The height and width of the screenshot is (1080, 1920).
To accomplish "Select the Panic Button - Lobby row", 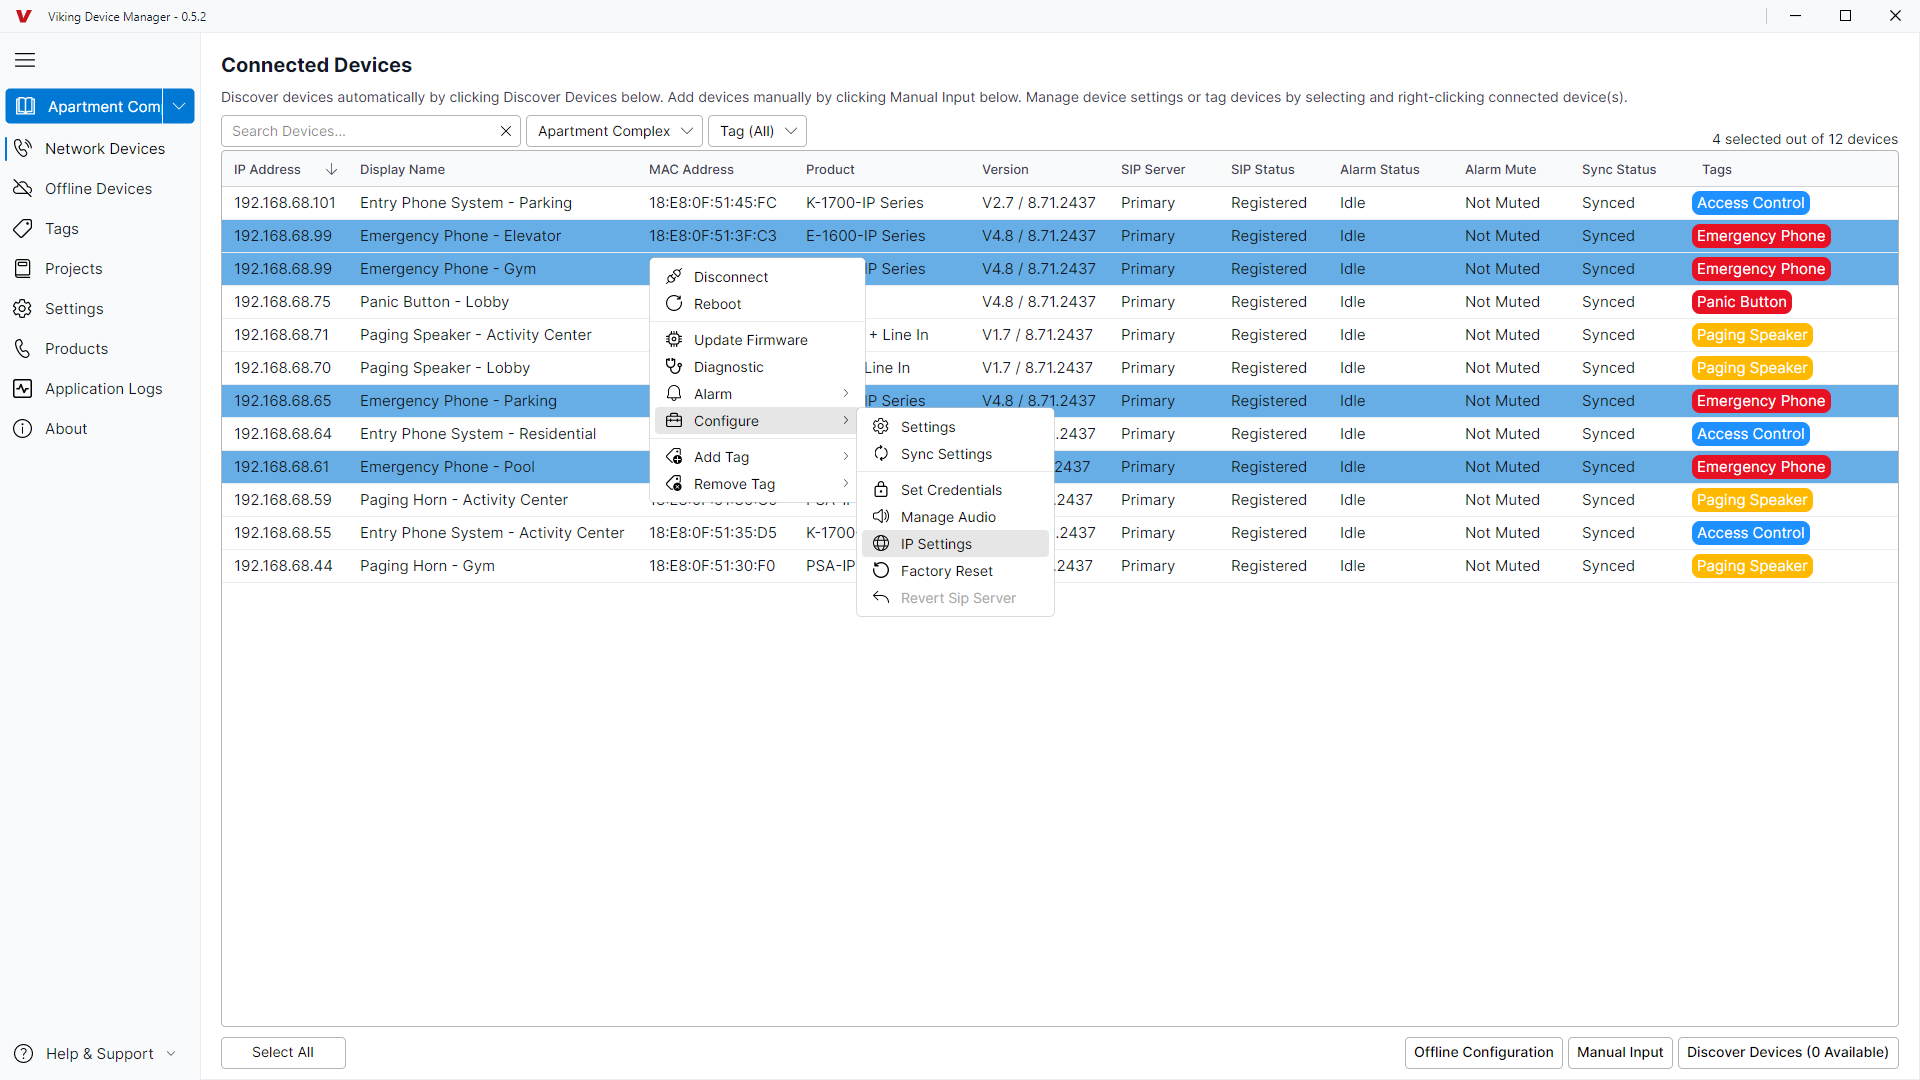I will coord(434,302).
